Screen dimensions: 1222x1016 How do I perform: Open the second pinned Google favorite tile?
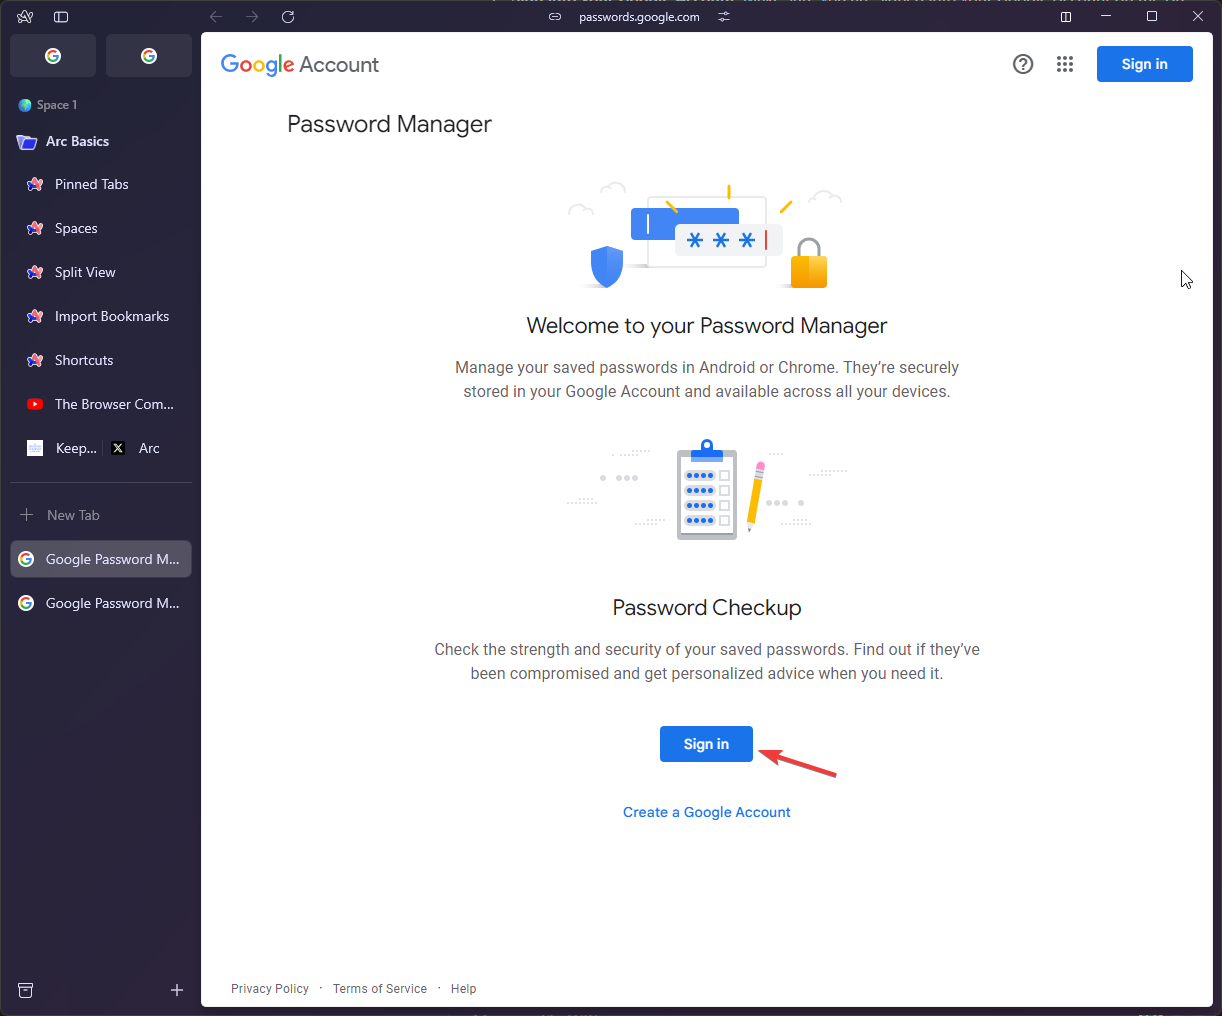(149, 56)
